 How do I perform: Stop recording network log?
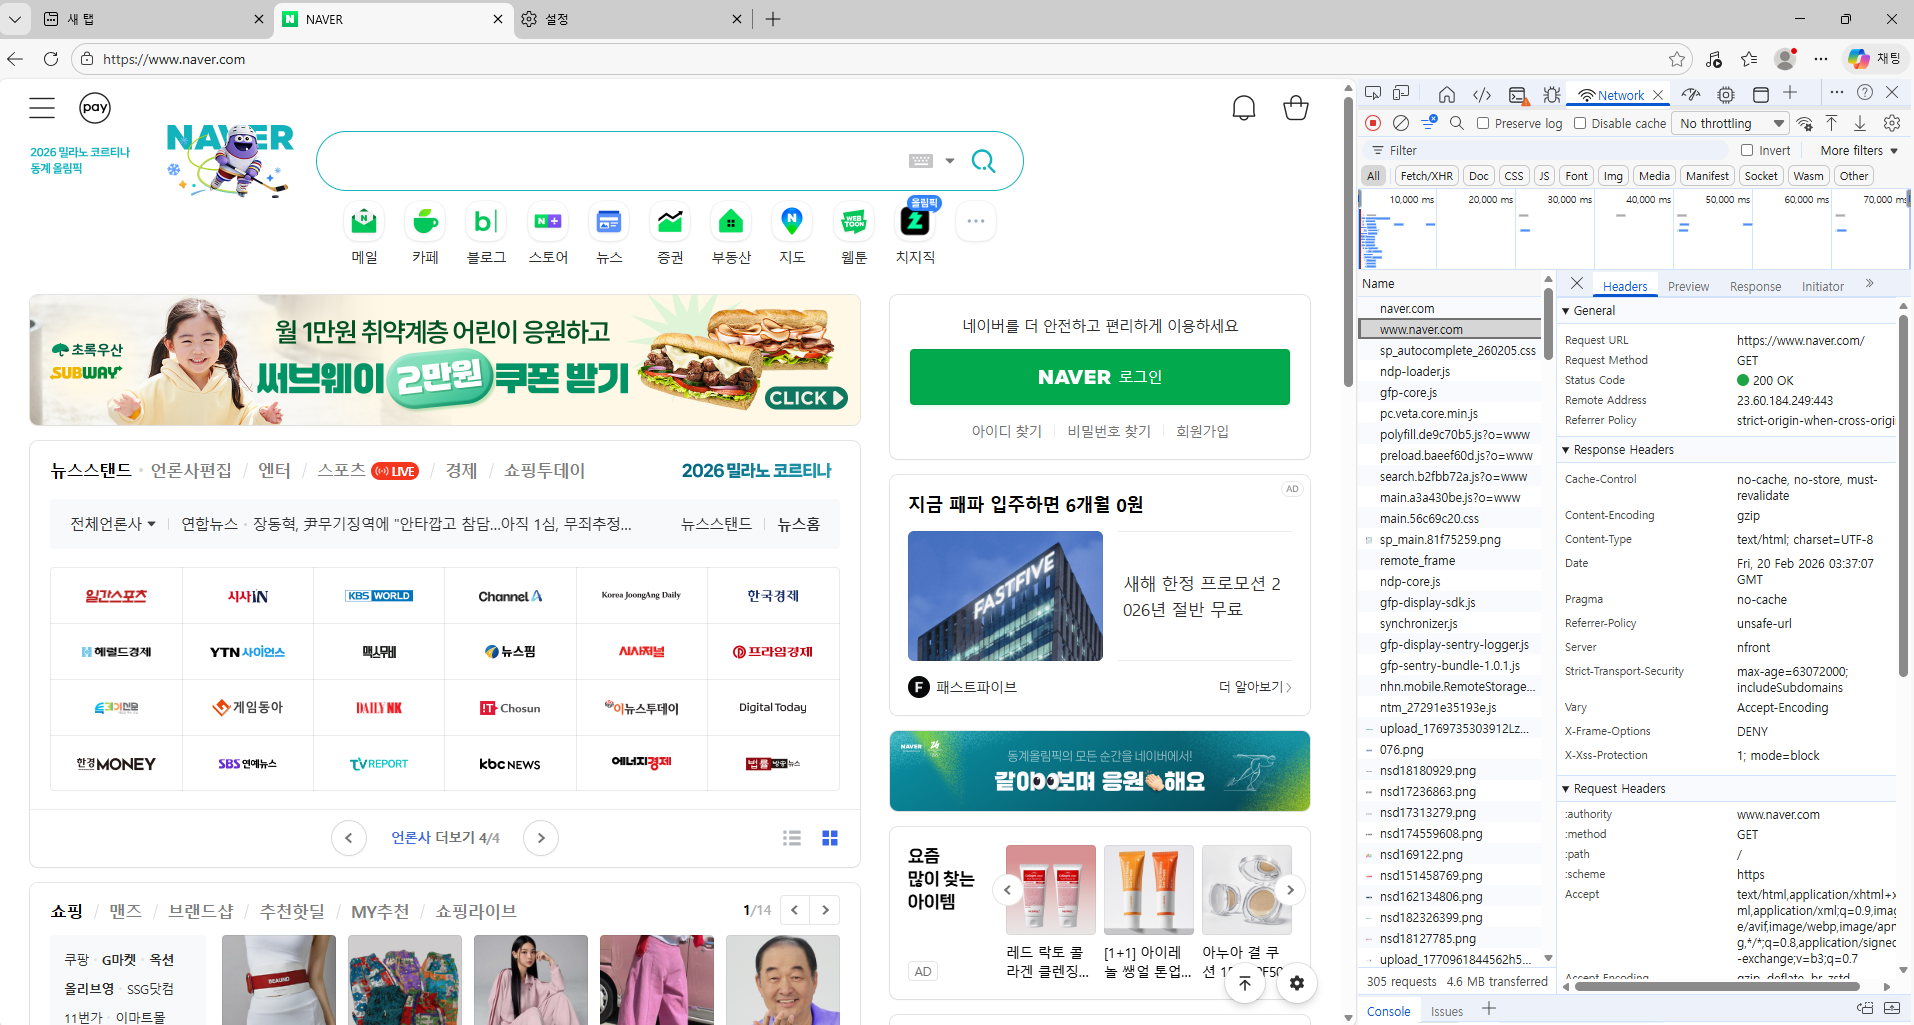pos(1373,123)
